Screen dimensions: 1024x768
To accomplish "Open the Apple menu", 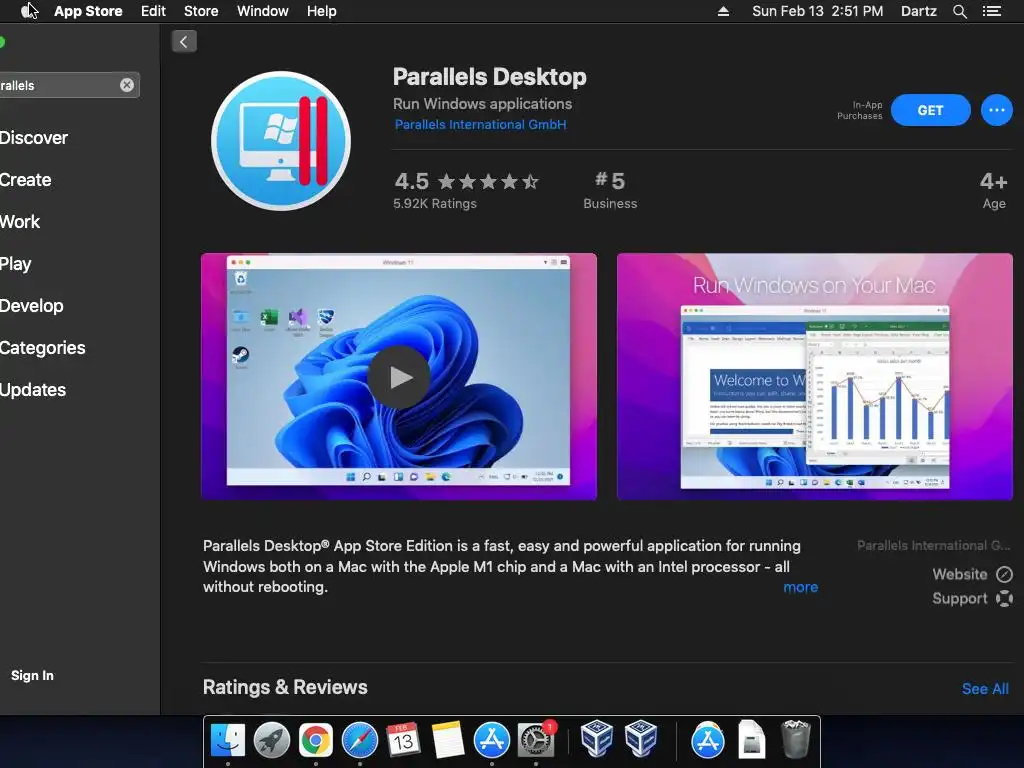I will (29, 11).
